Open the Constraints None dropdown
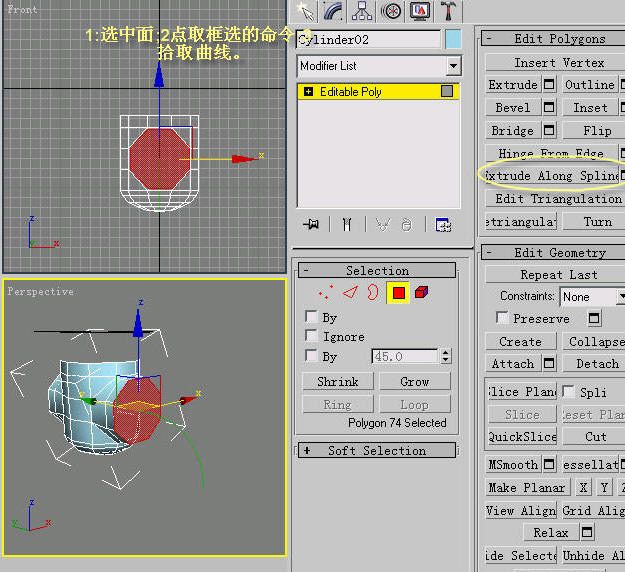 [x=592, y=297]
